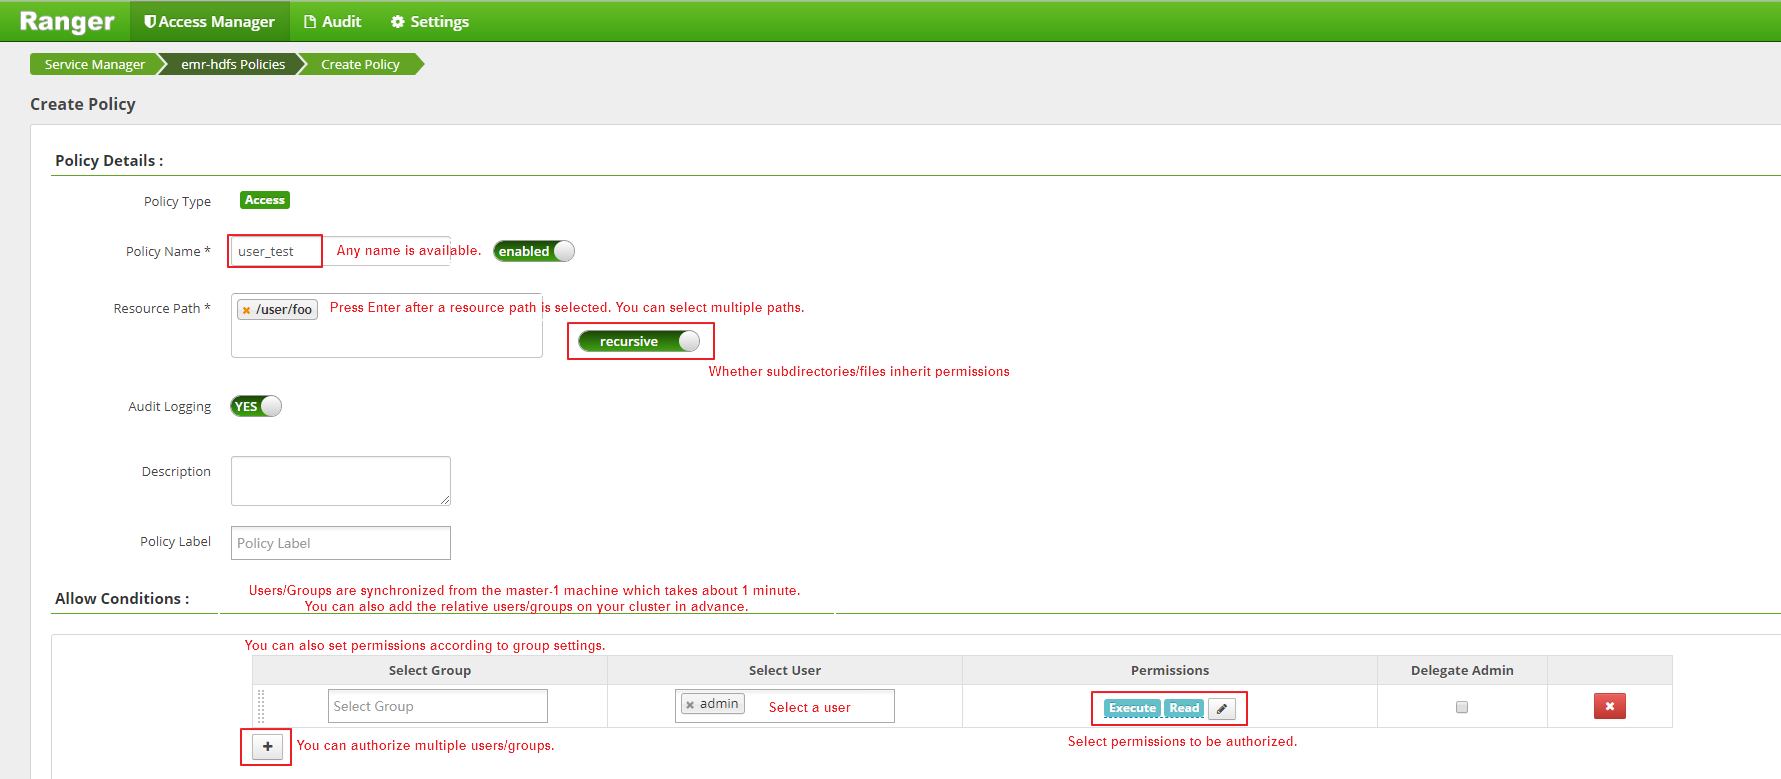This screenshot has width=1781, height=779.
Task: Click the Ranger logo
Action: pos(67,21)
